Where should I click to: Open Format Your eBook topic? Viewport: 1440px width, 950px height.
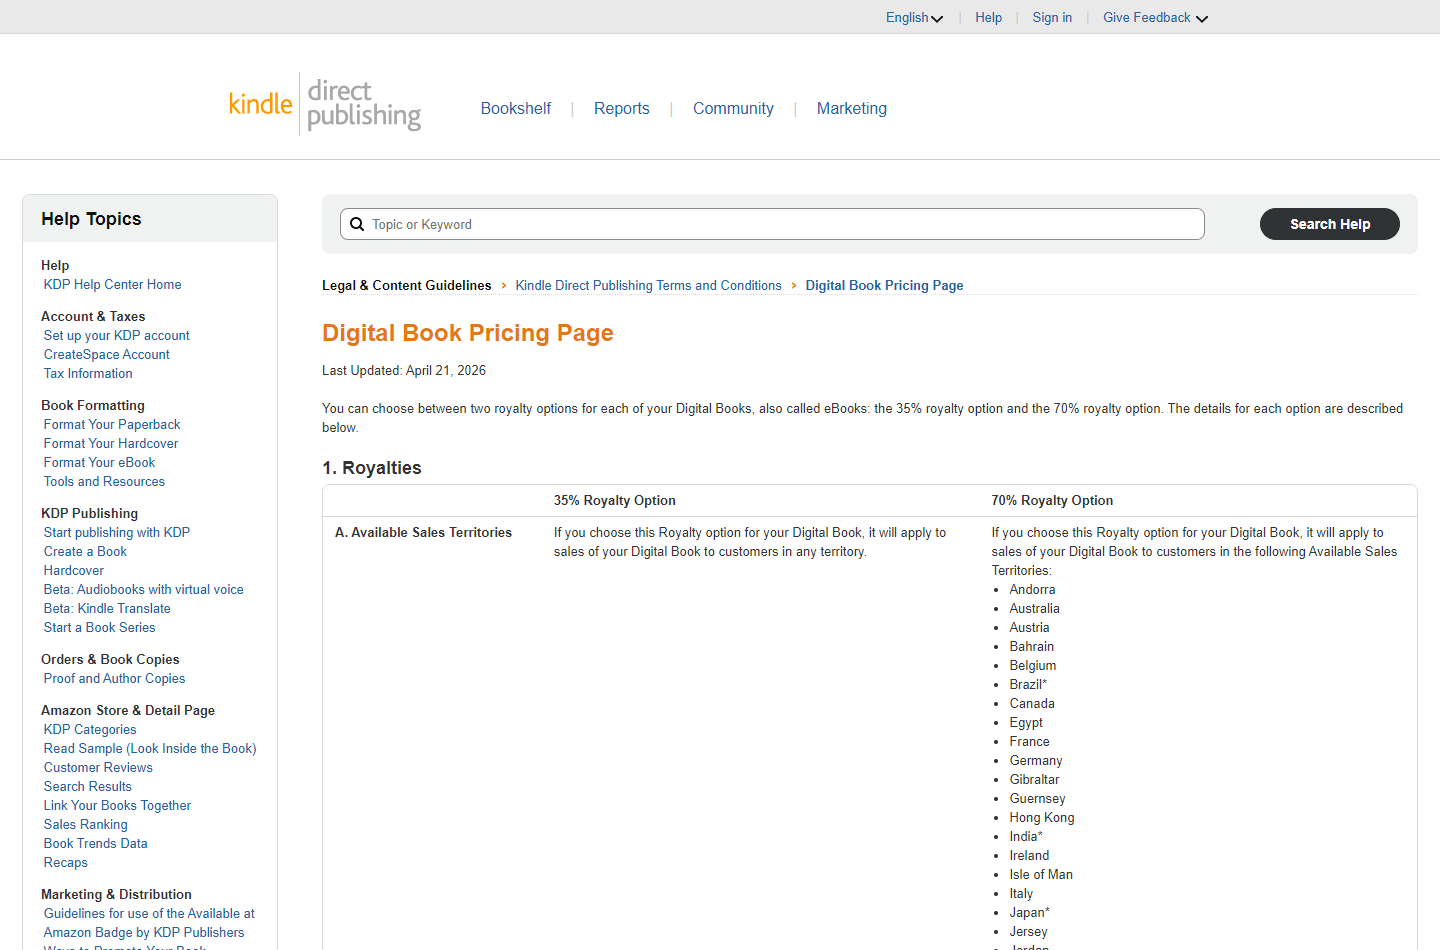[x=100, y=463]
